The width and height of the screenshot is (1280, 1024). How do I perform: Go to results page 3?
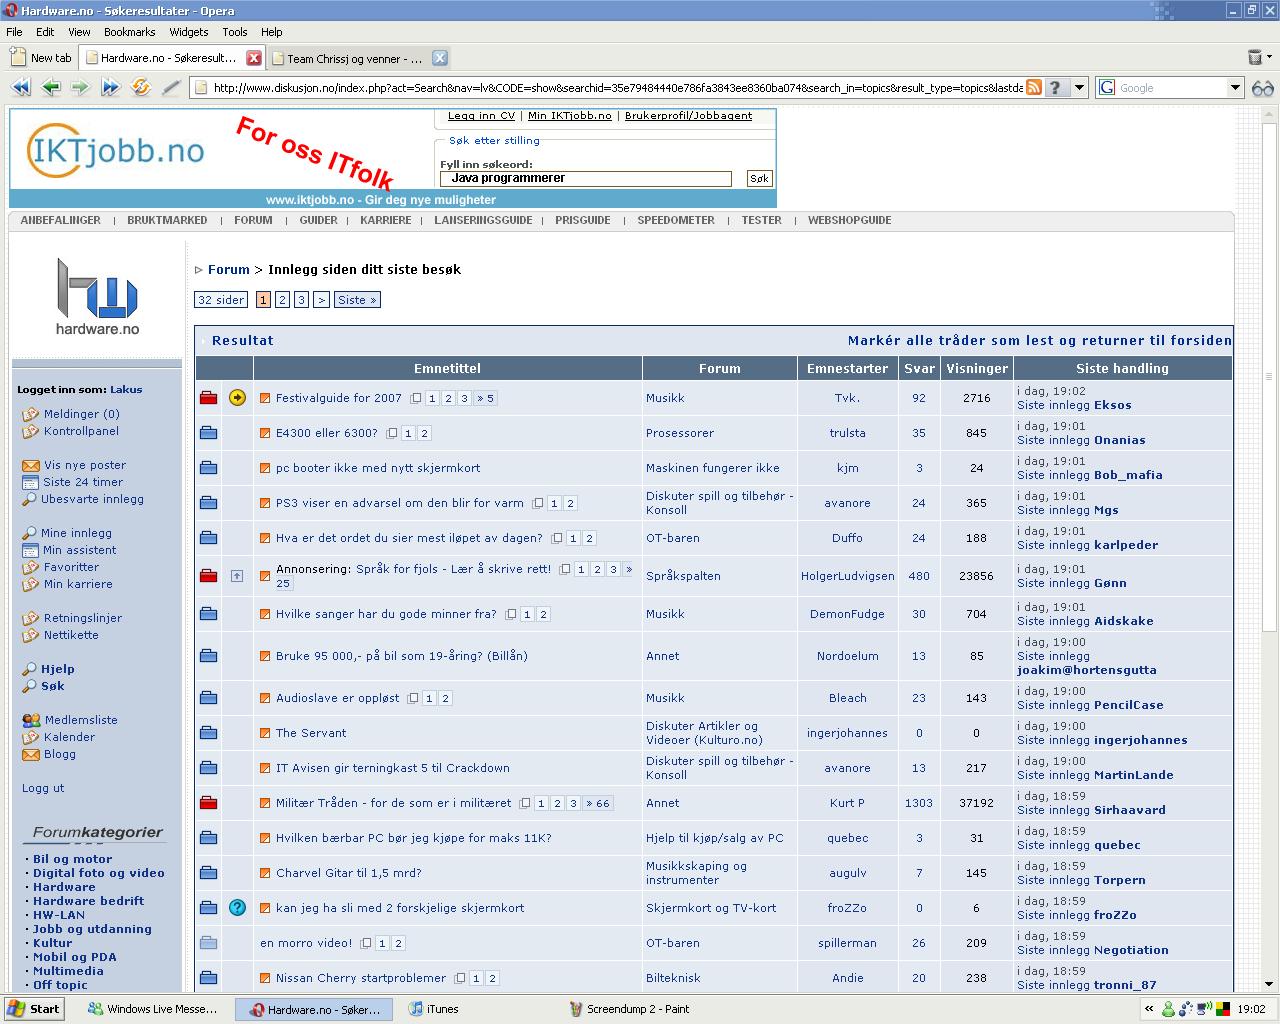coord(301,300)
